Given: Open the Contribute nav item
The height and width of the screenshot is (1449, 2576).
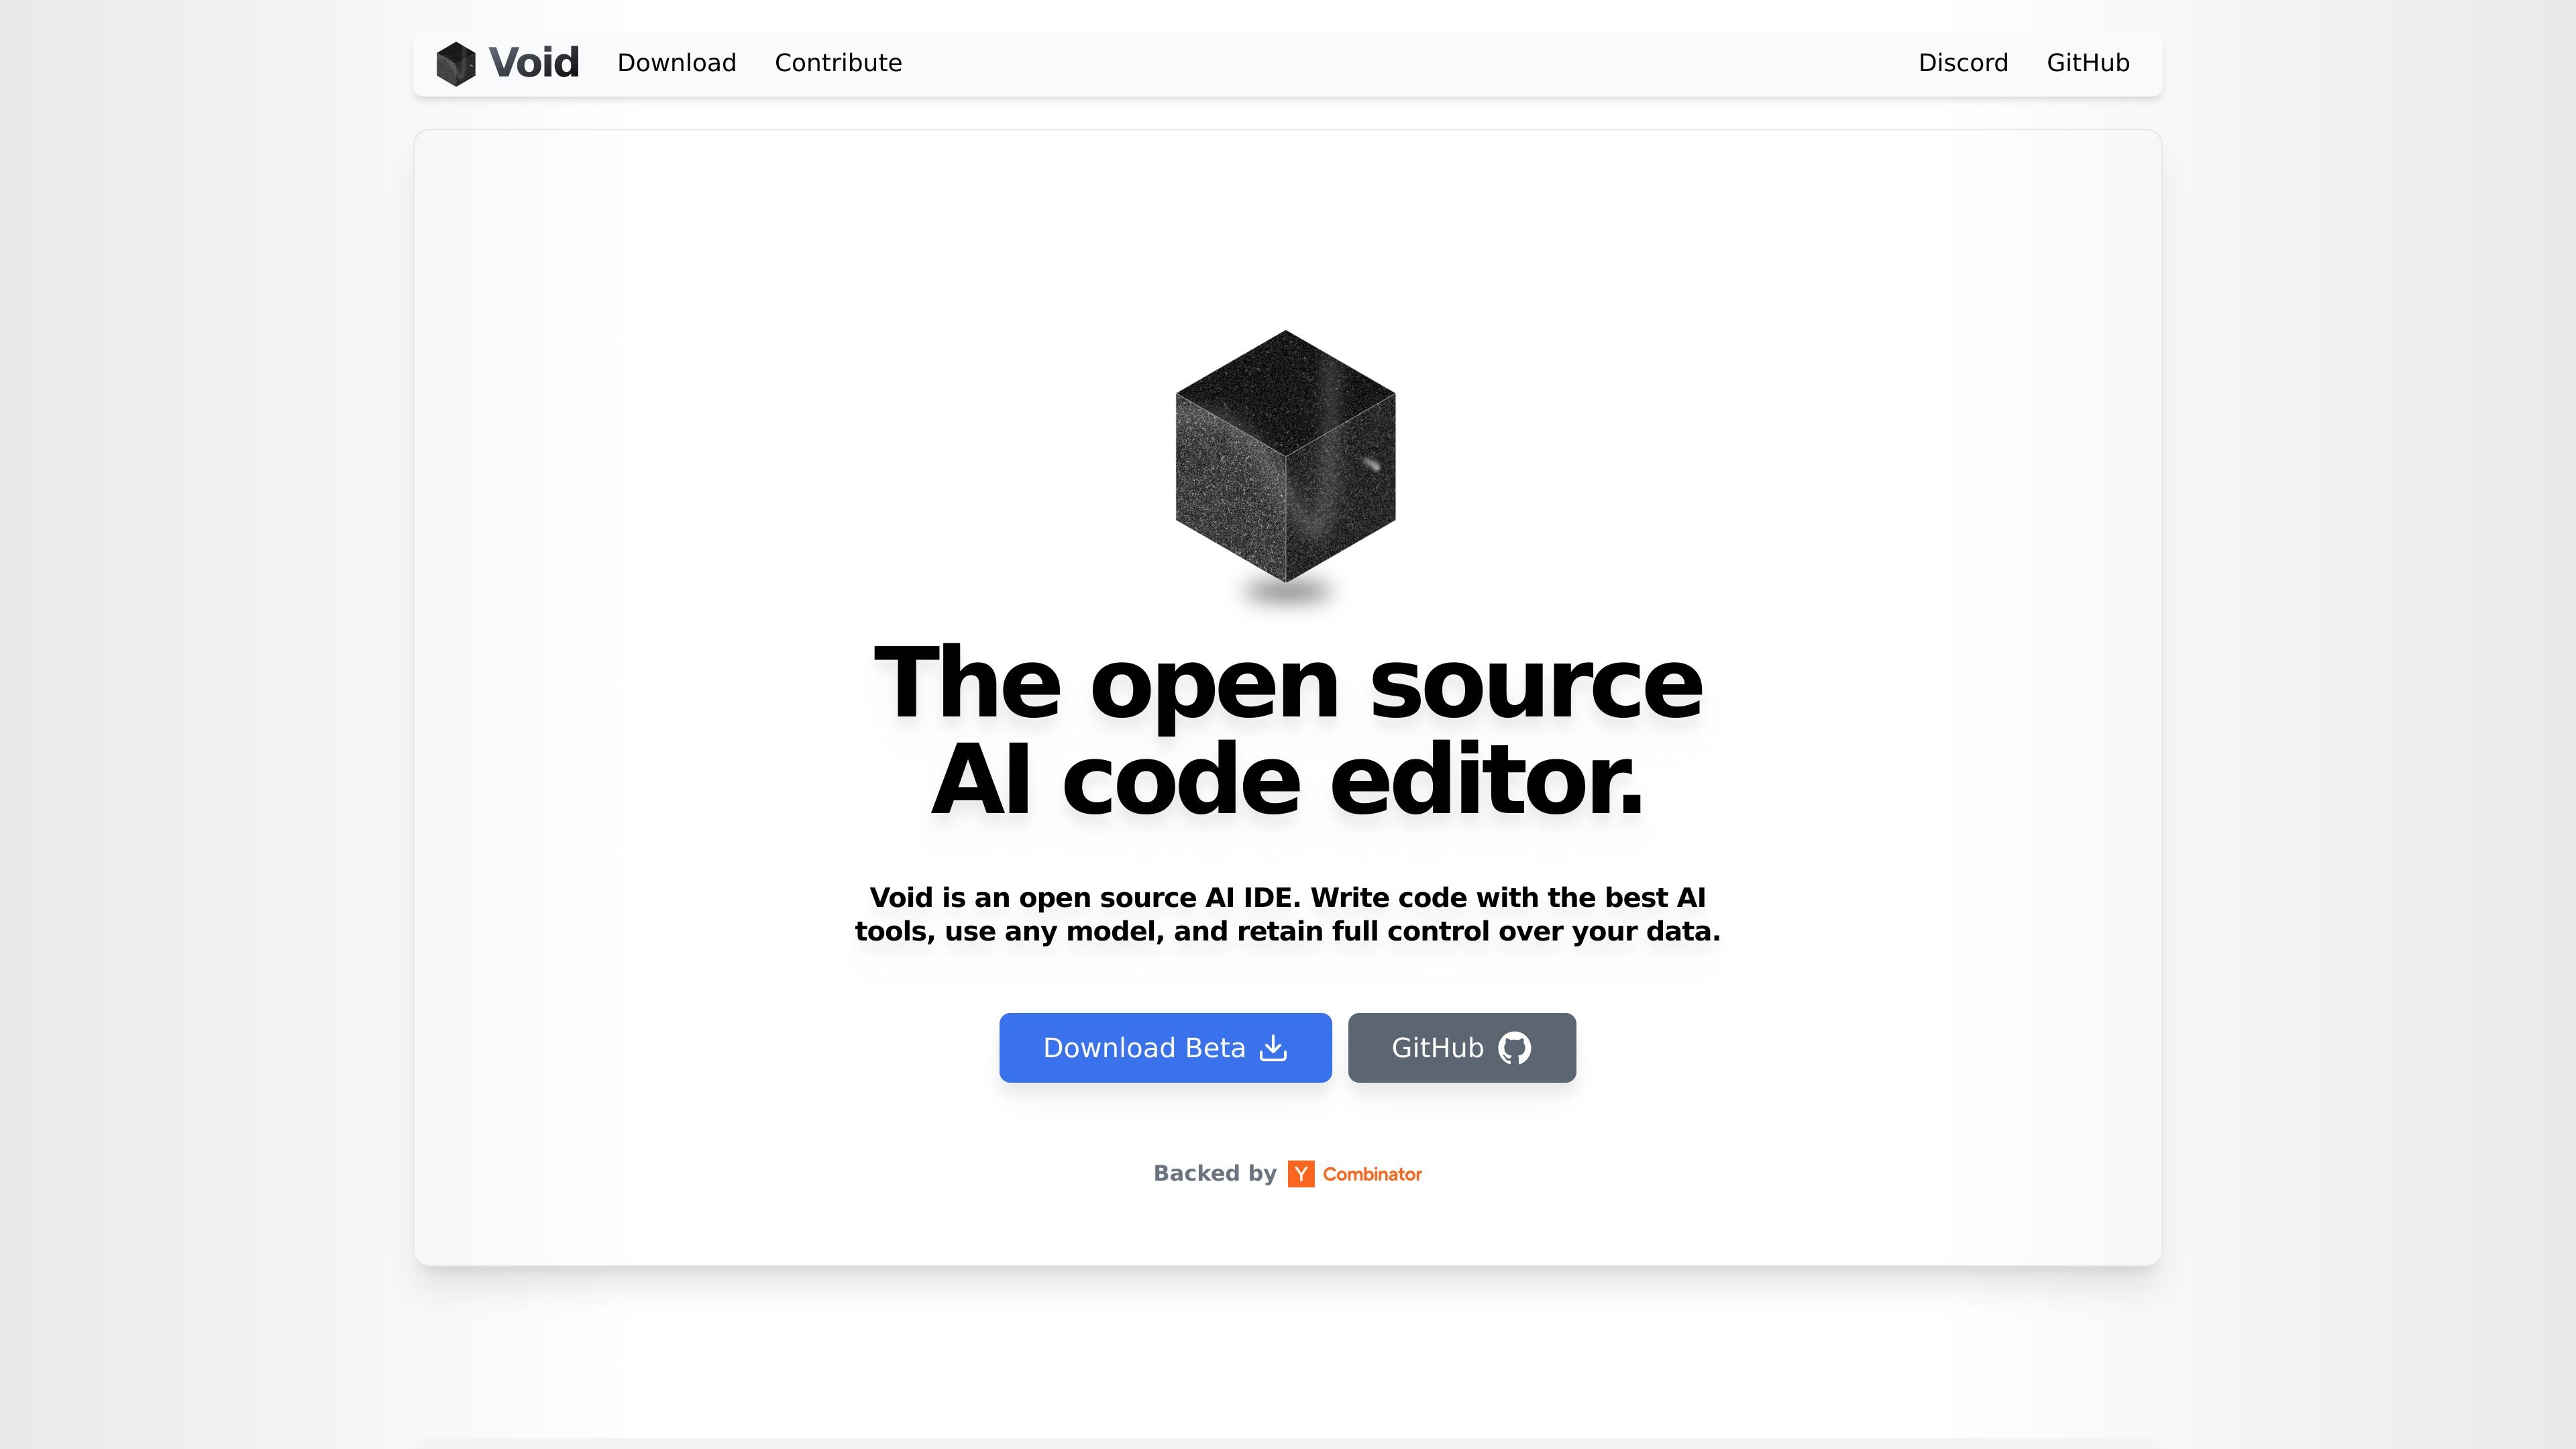Looking at the screenshot, I should tap(838, 63).
